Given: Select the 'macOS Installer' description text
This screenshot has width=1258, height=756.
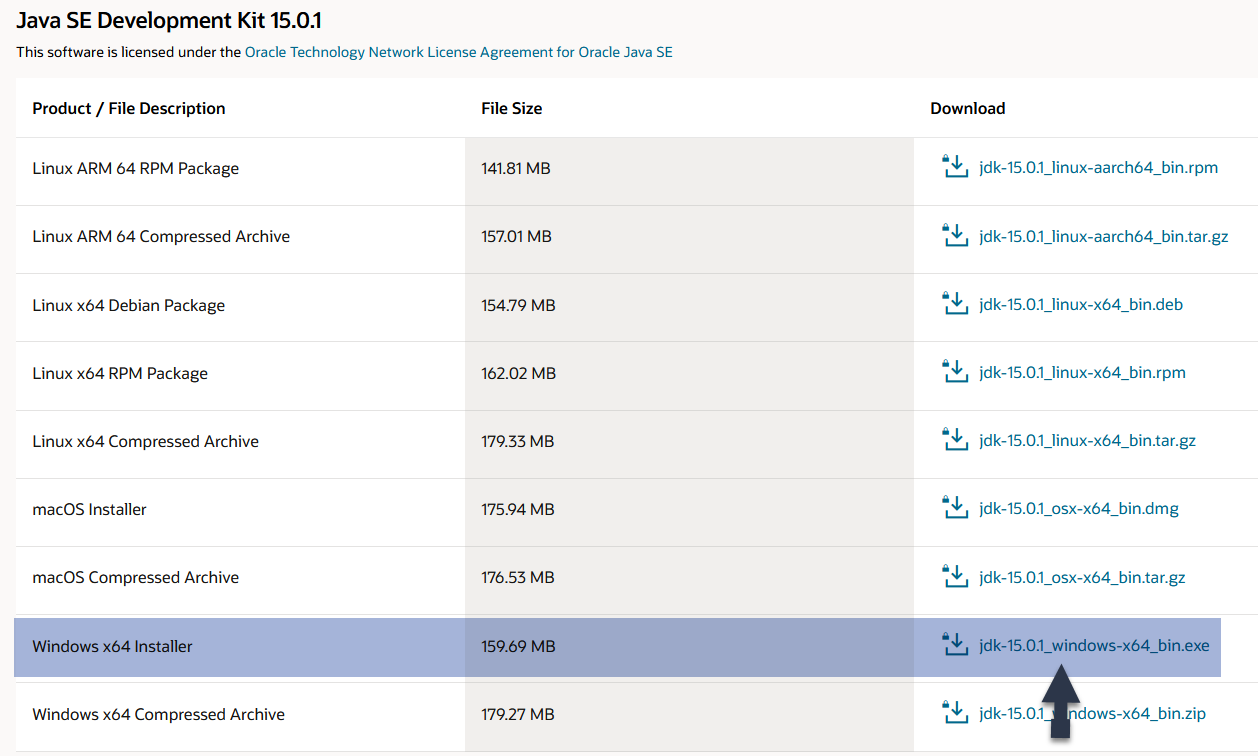Looking at the screenshot, I should [x=90, y=510].
